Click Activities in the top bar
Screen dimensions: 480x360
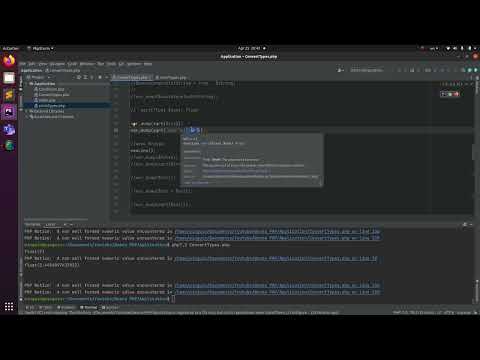point(11,48)
